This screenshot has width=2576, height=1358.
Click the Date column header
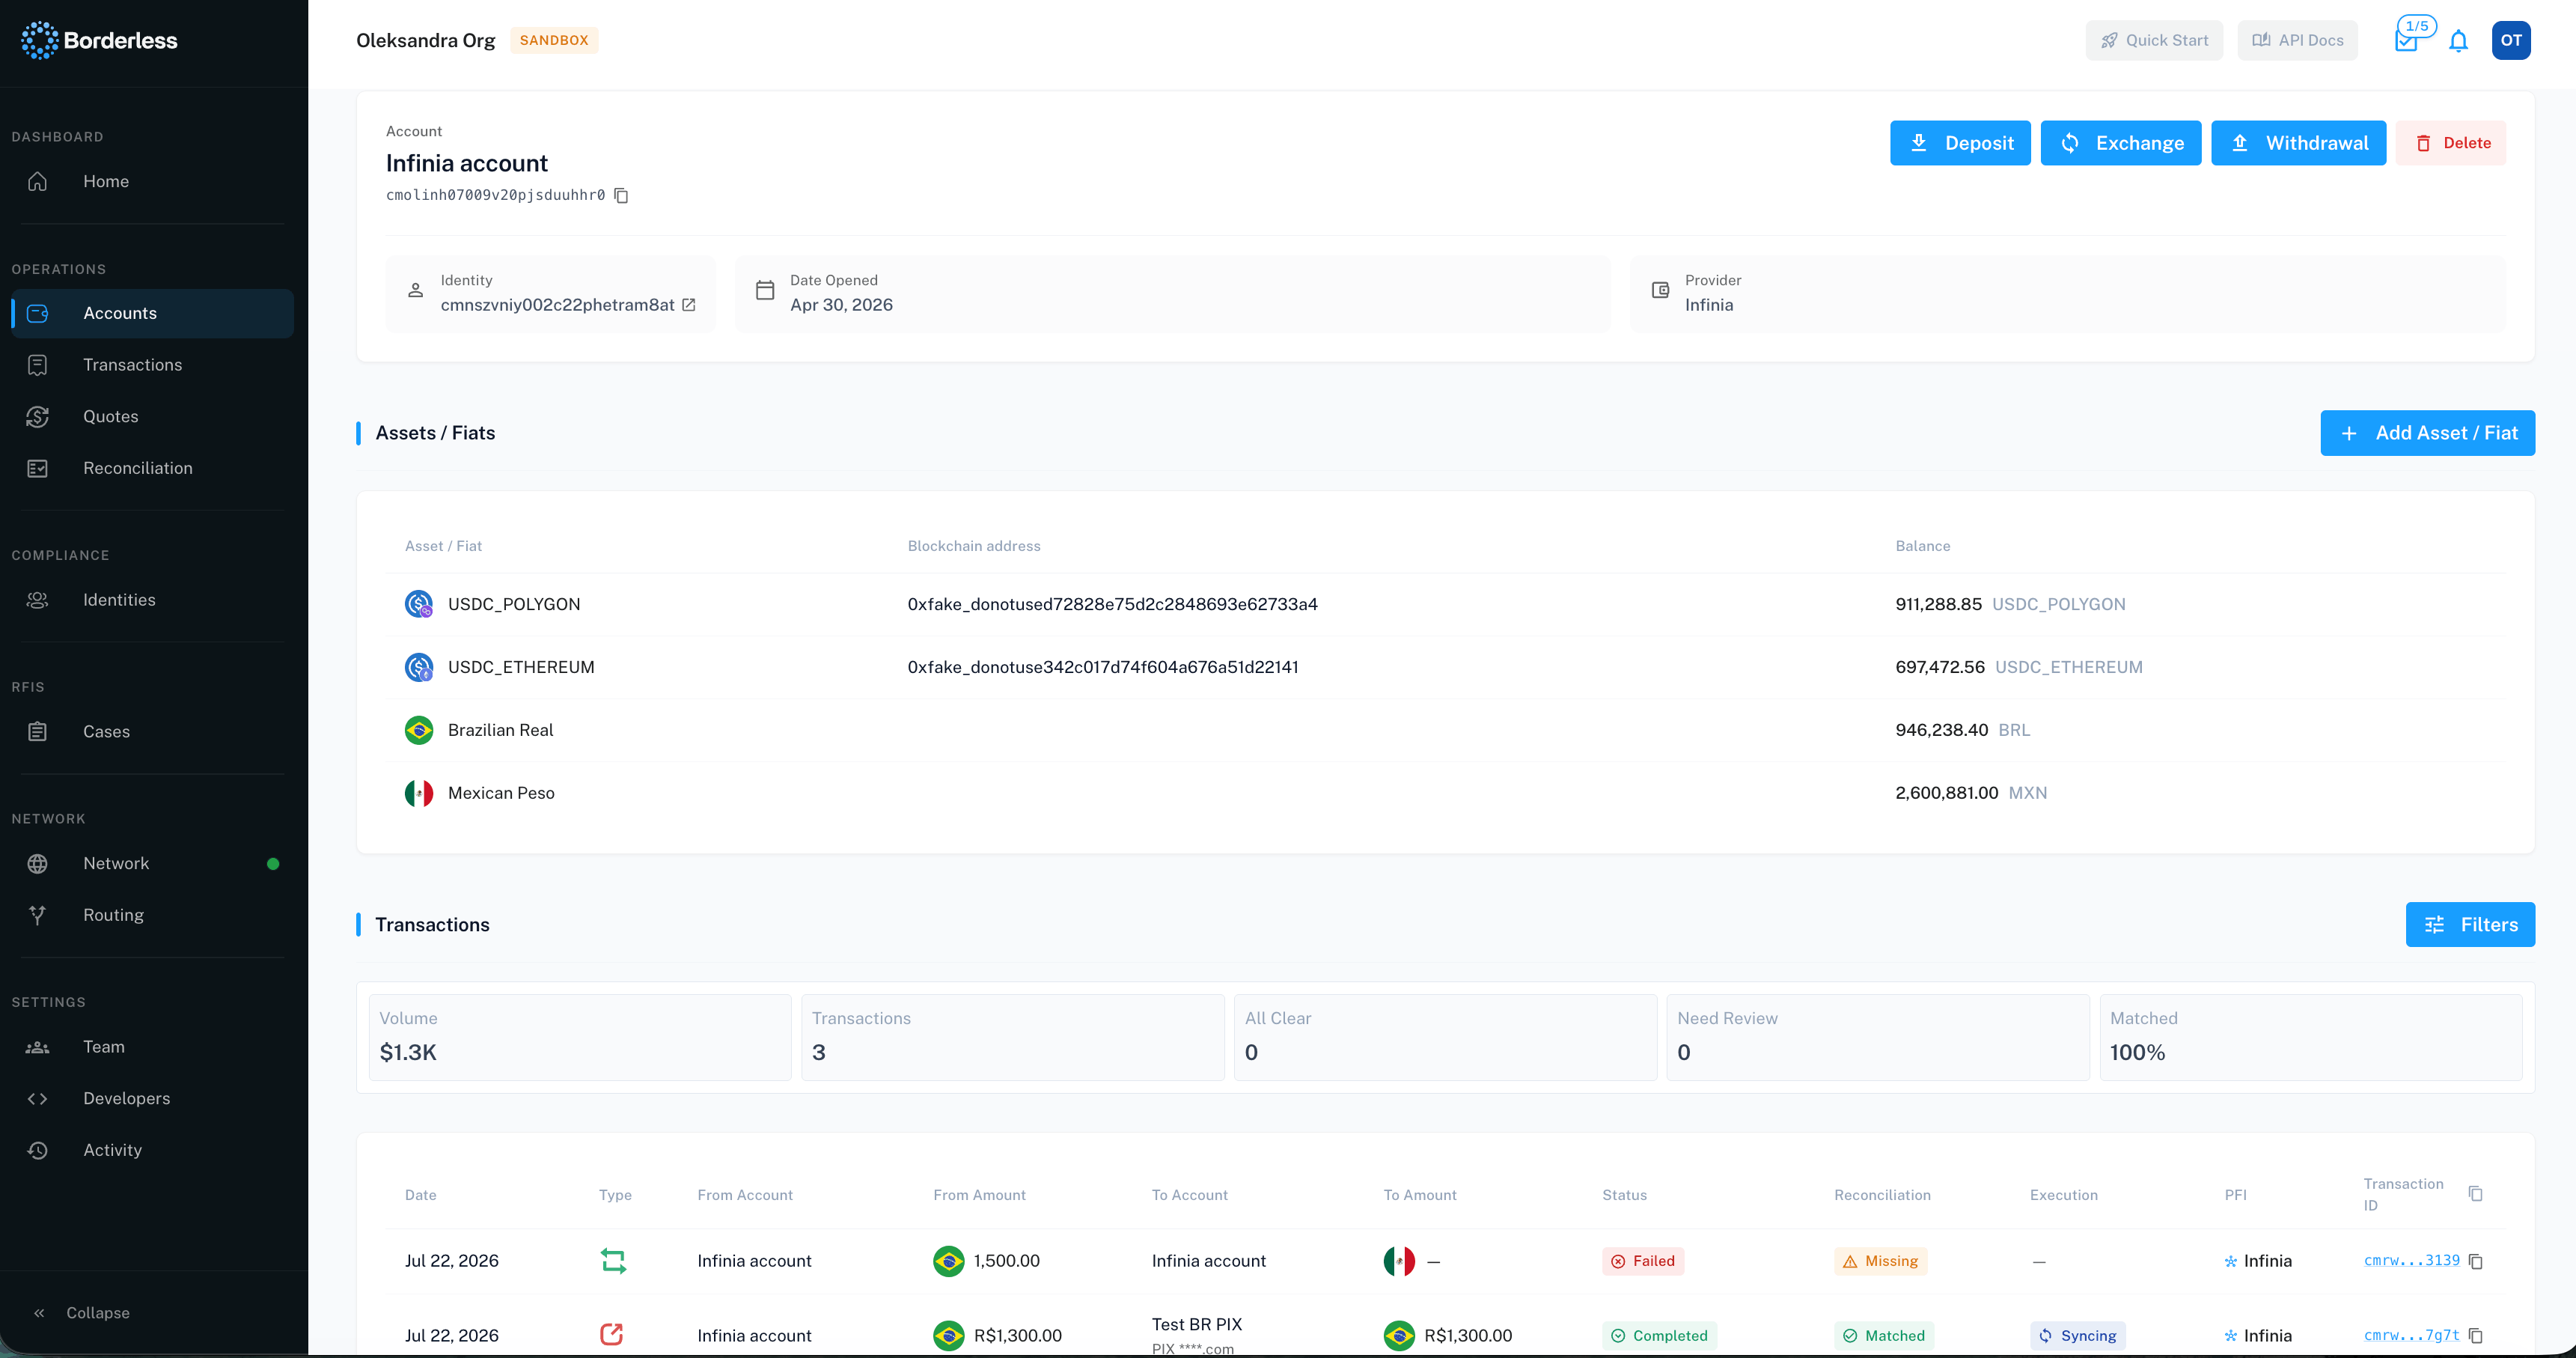click(x=421, y=1195)
